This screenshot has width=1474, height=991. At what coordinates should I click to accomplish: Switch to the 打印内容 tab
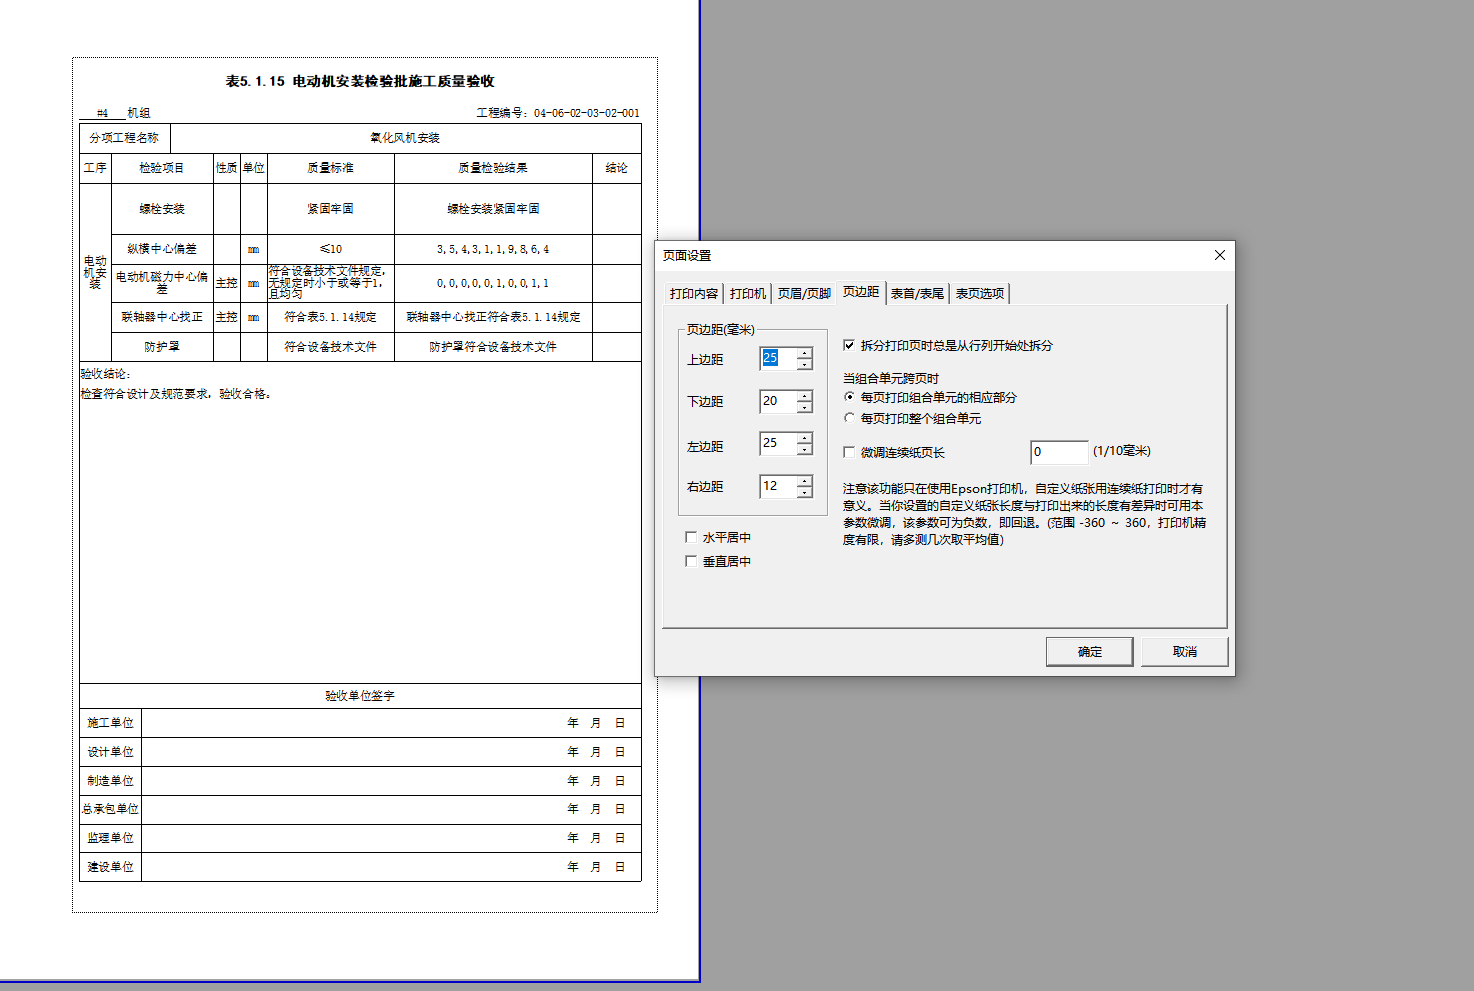[x=693, y=294]
